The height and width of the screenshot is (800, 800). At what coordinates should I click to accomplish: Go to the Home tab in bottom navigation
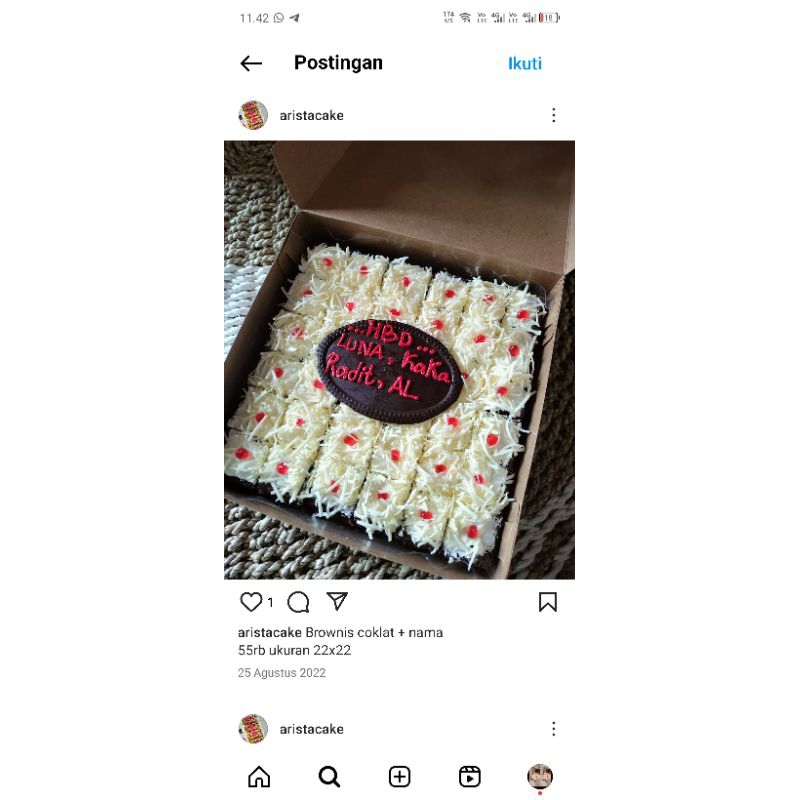[x=259, y=777]
